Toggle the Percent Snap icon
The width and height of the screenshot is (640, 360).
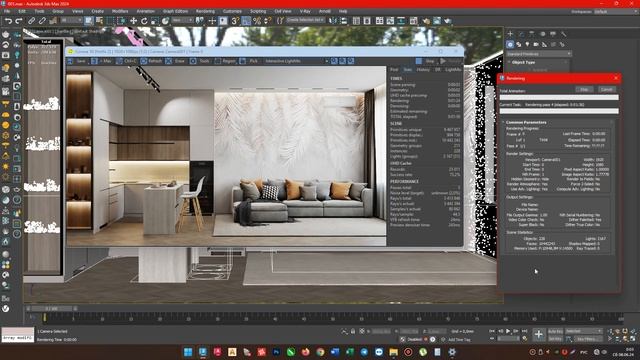[x=257, y=21]
